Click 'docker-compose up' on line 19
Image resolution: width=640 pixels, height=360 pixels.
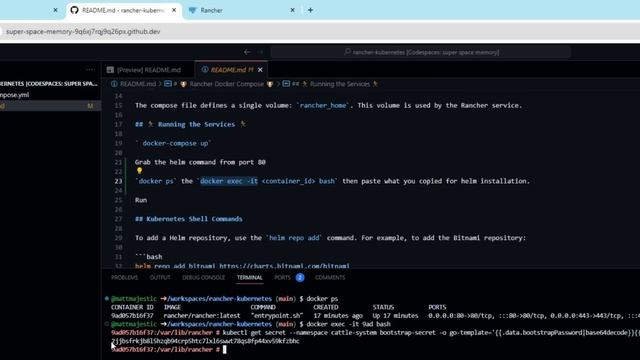pos(176,143)
